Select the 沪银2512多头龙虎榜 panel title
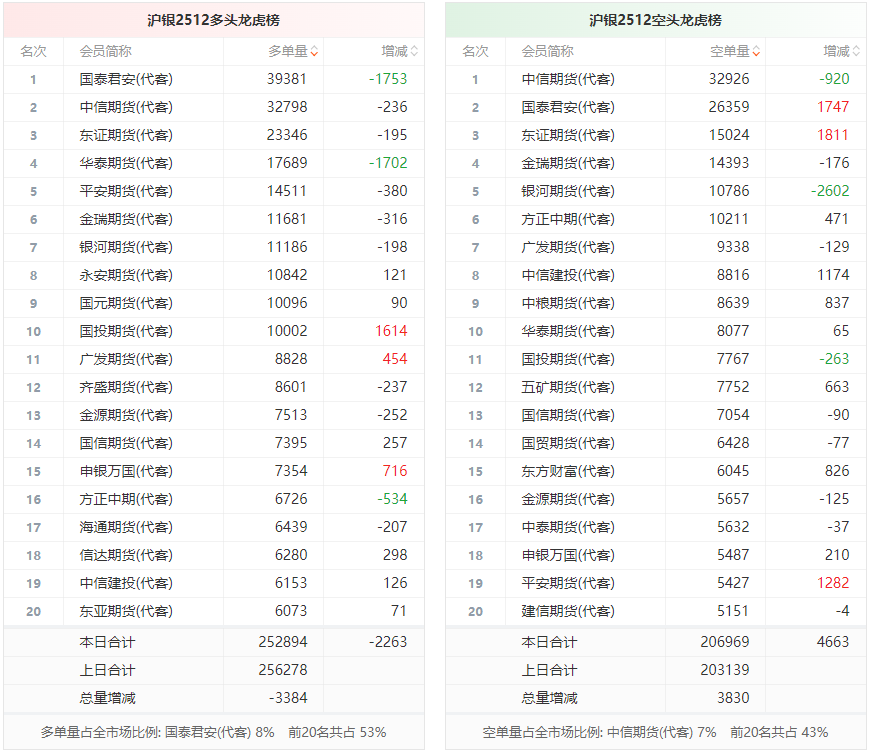 213,20
